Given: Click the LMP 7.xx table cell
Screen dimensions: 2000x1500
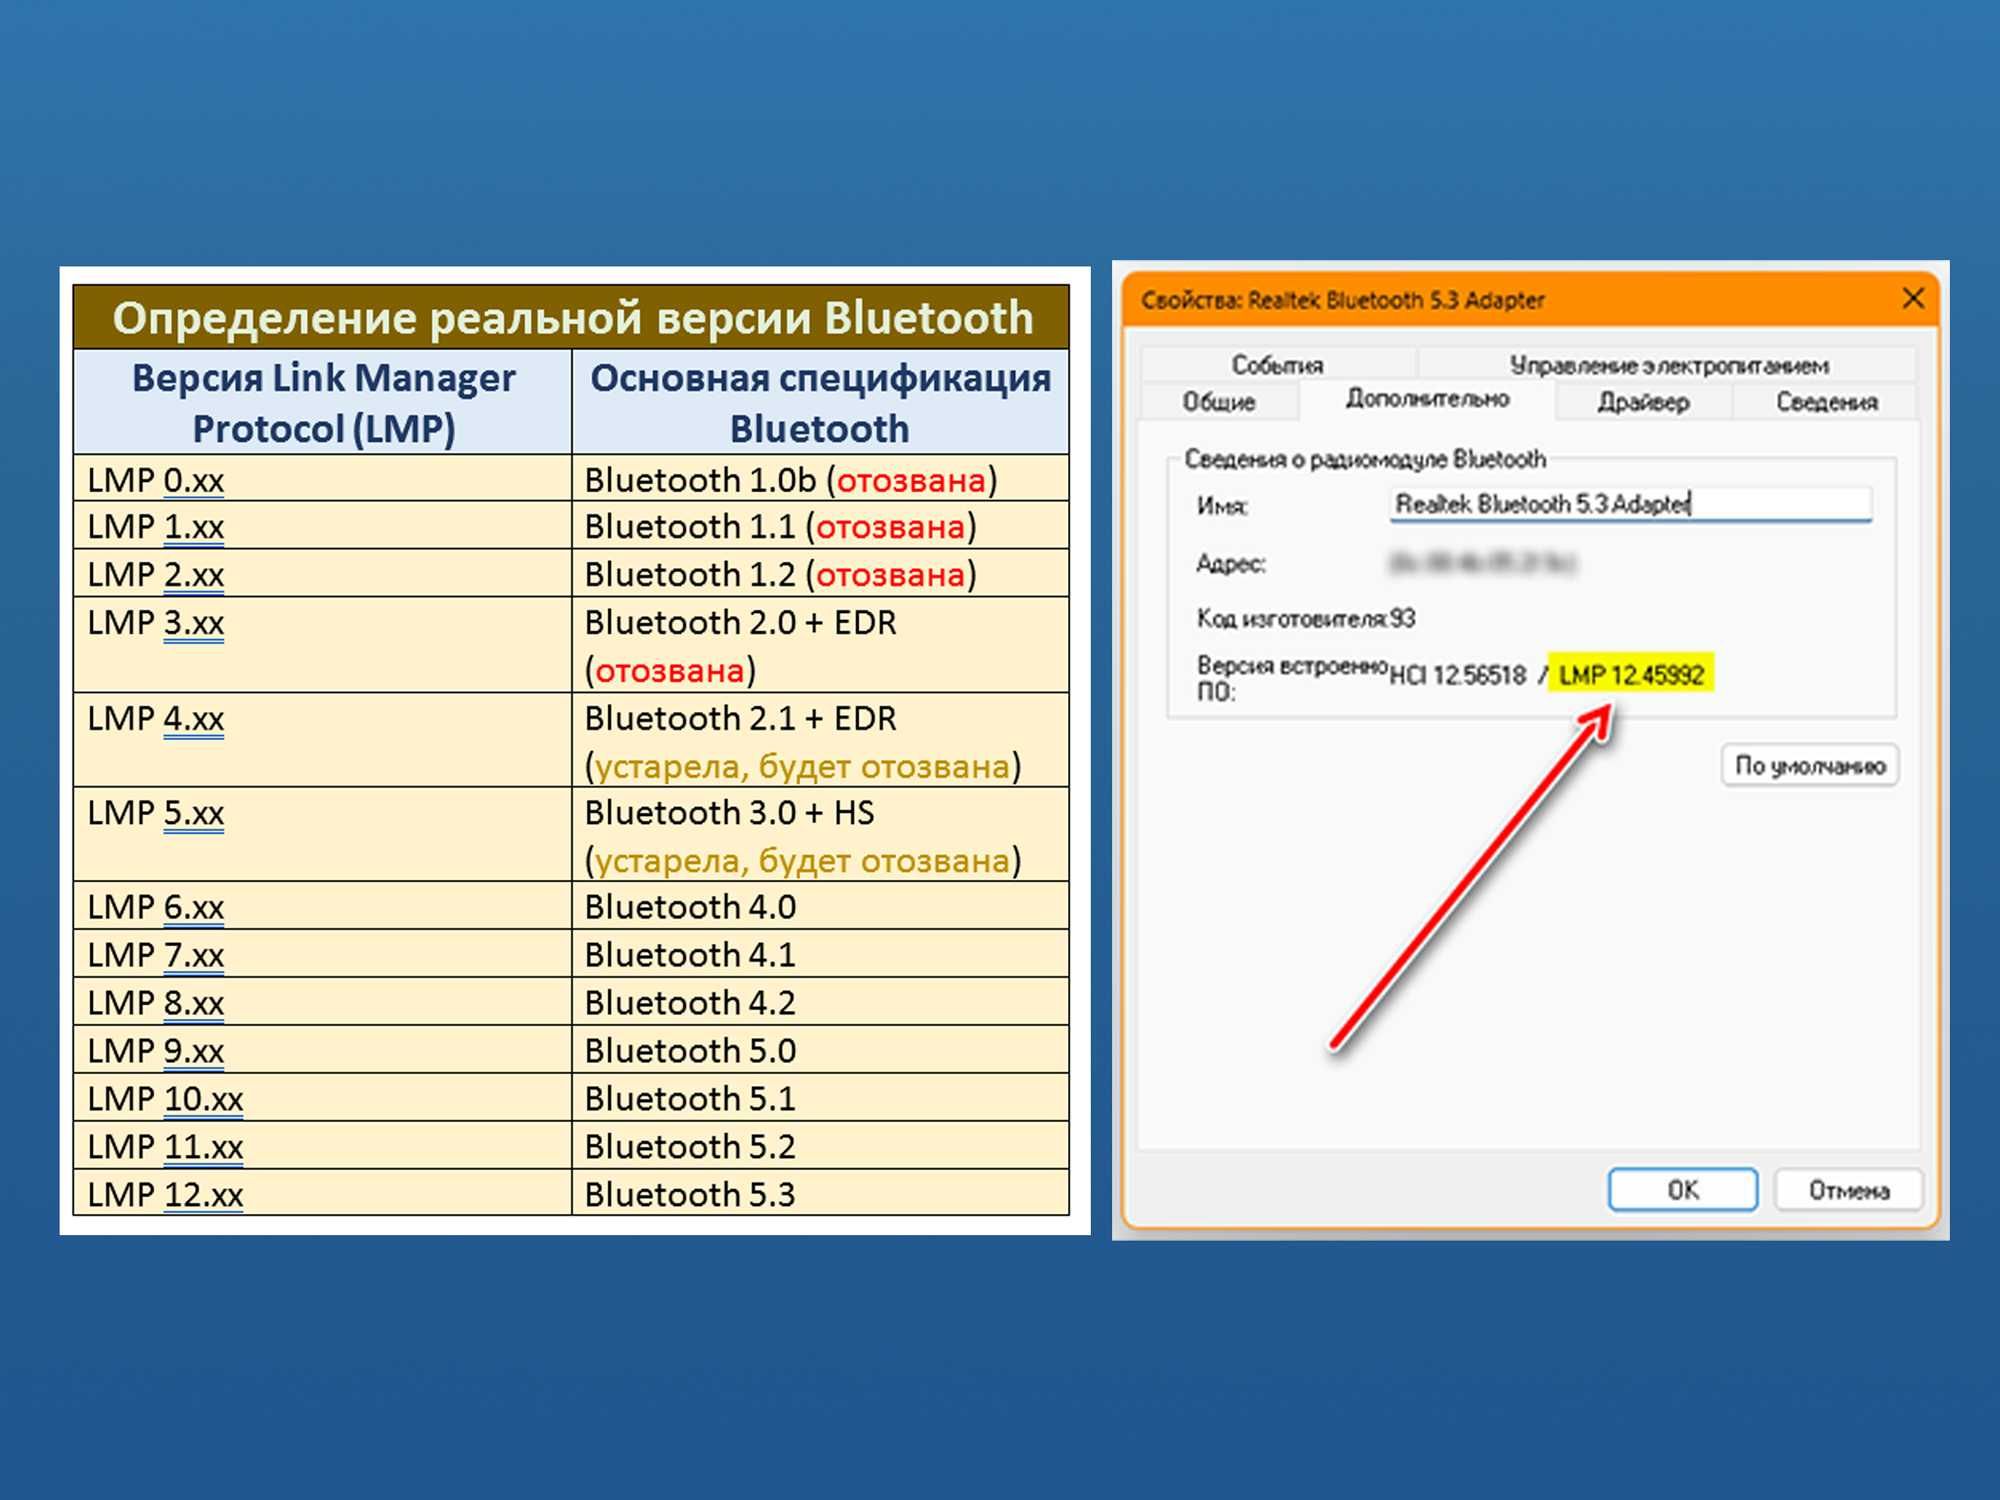Looking at the screenshot, I should [x=322, y=954].
